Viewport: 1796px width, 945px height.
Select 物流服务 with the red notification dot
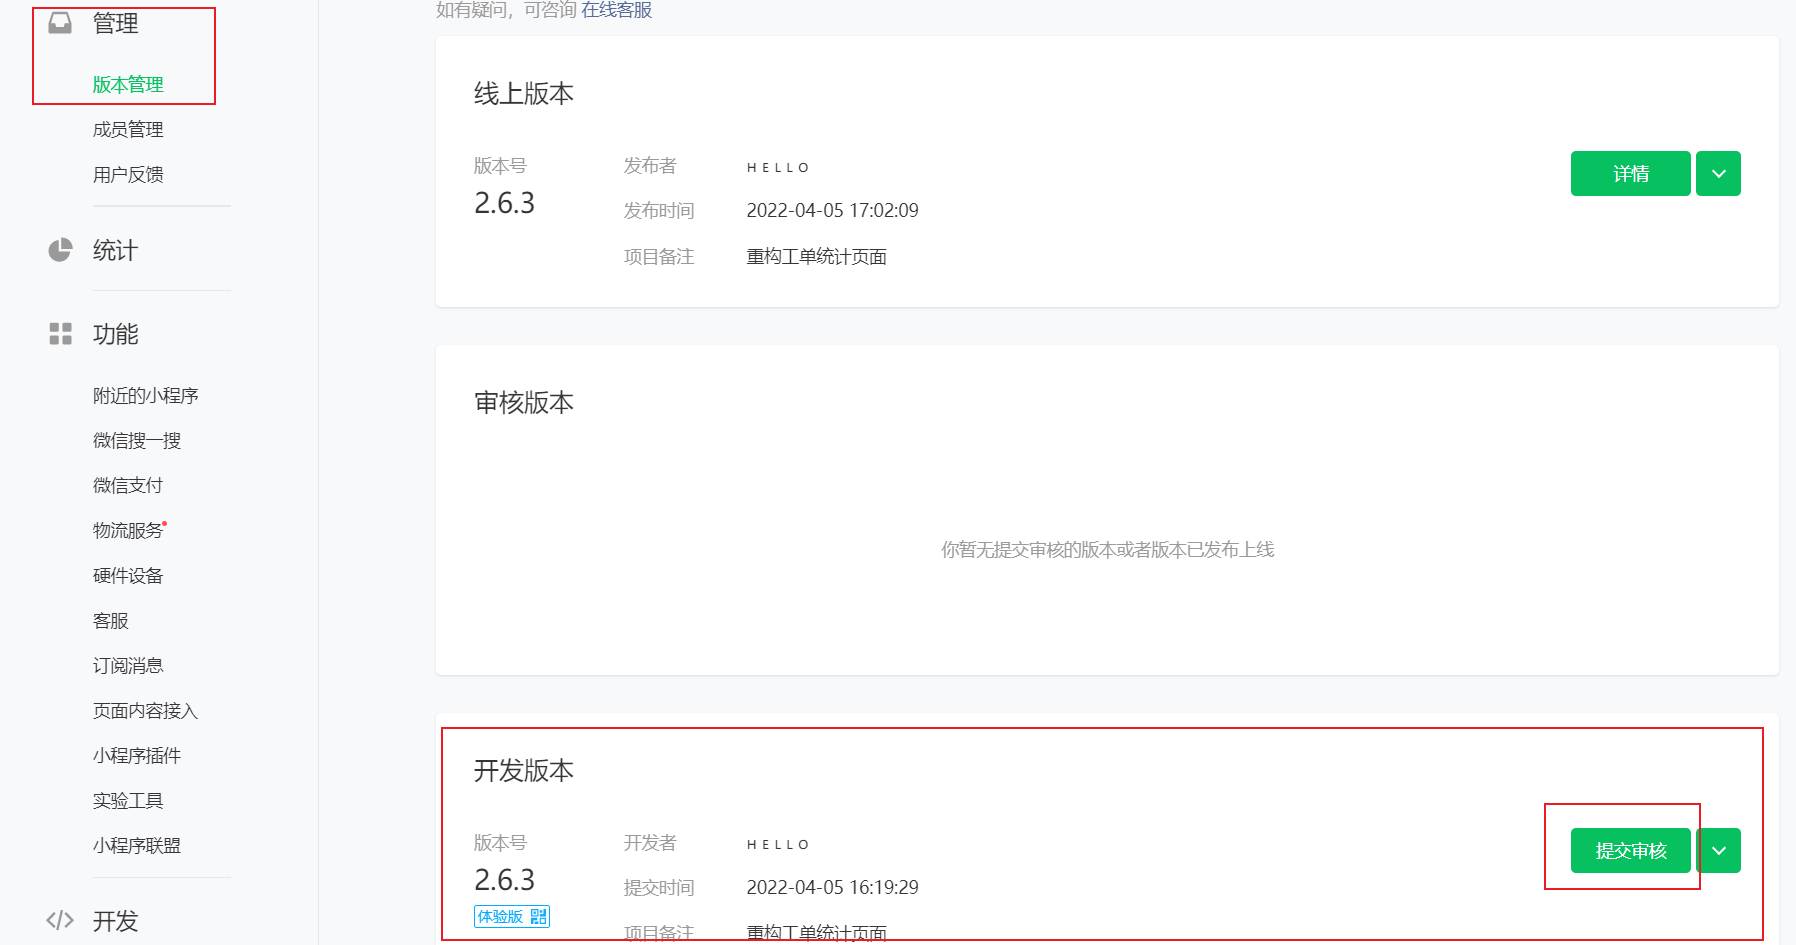tap(127, 530)
